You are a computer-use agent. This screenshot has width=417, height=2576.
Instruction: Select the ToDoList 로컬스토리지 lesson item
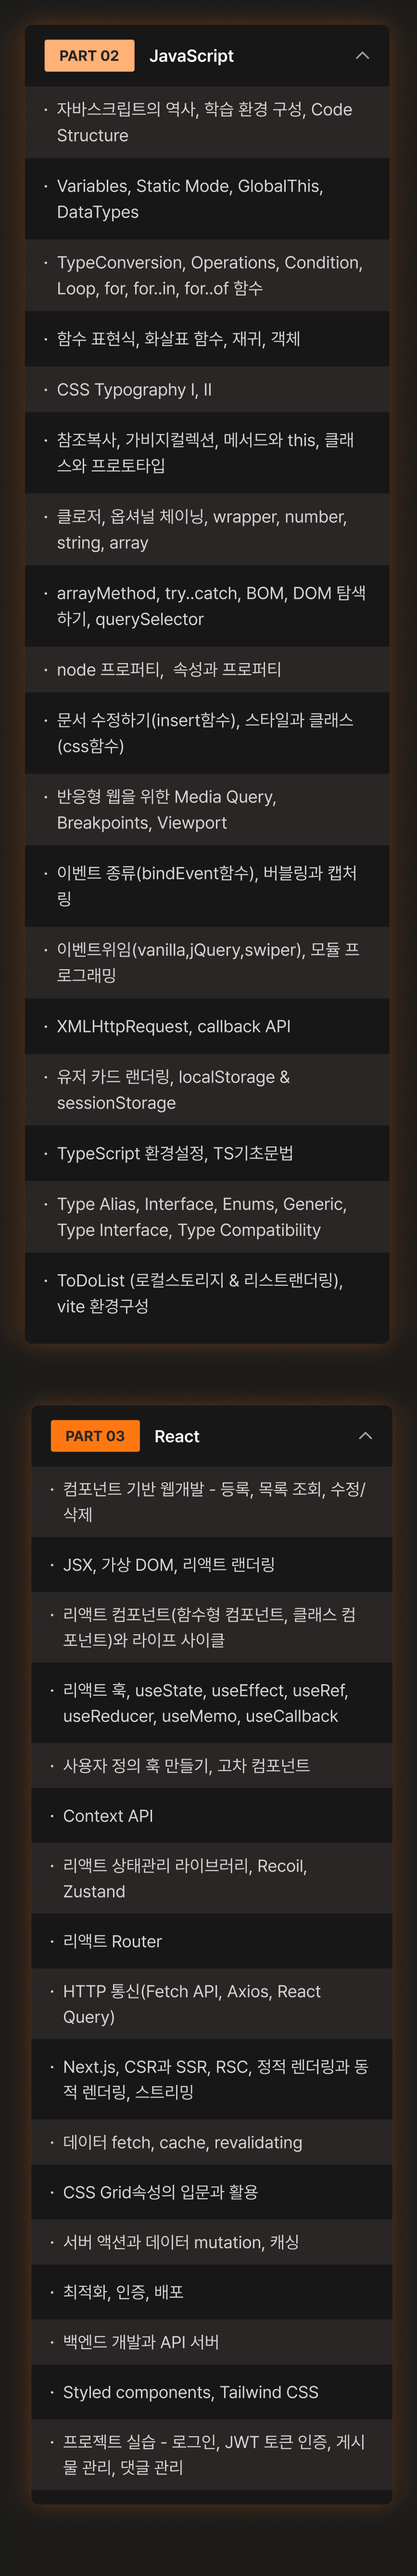(200, 1293)
